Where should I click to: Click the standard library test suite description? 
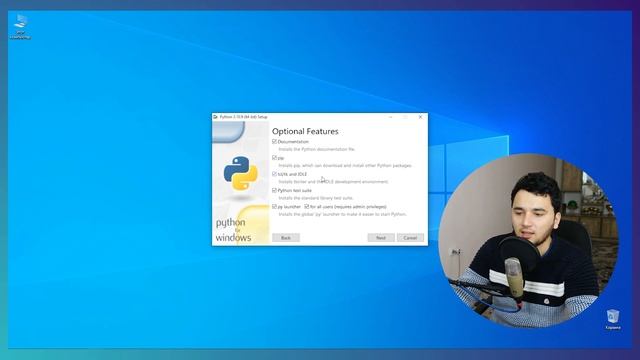pyautogui.click(x=316, y=198)
